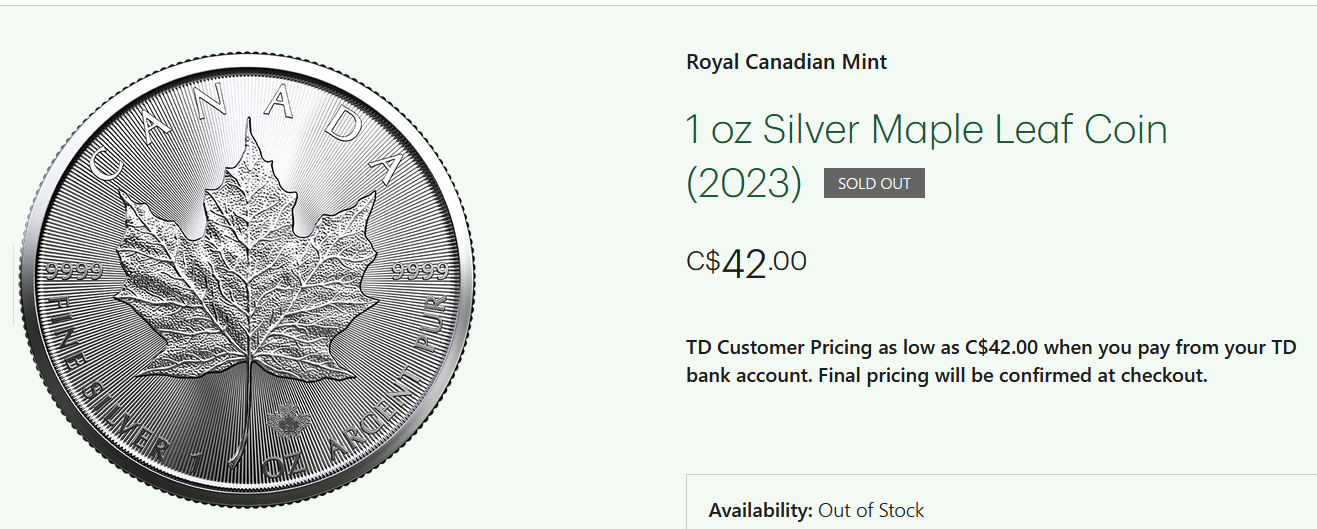Image resolution: width=1317 pixels, height=529 pixels.
Task: Click the Availability label
Action: [760, 511]
